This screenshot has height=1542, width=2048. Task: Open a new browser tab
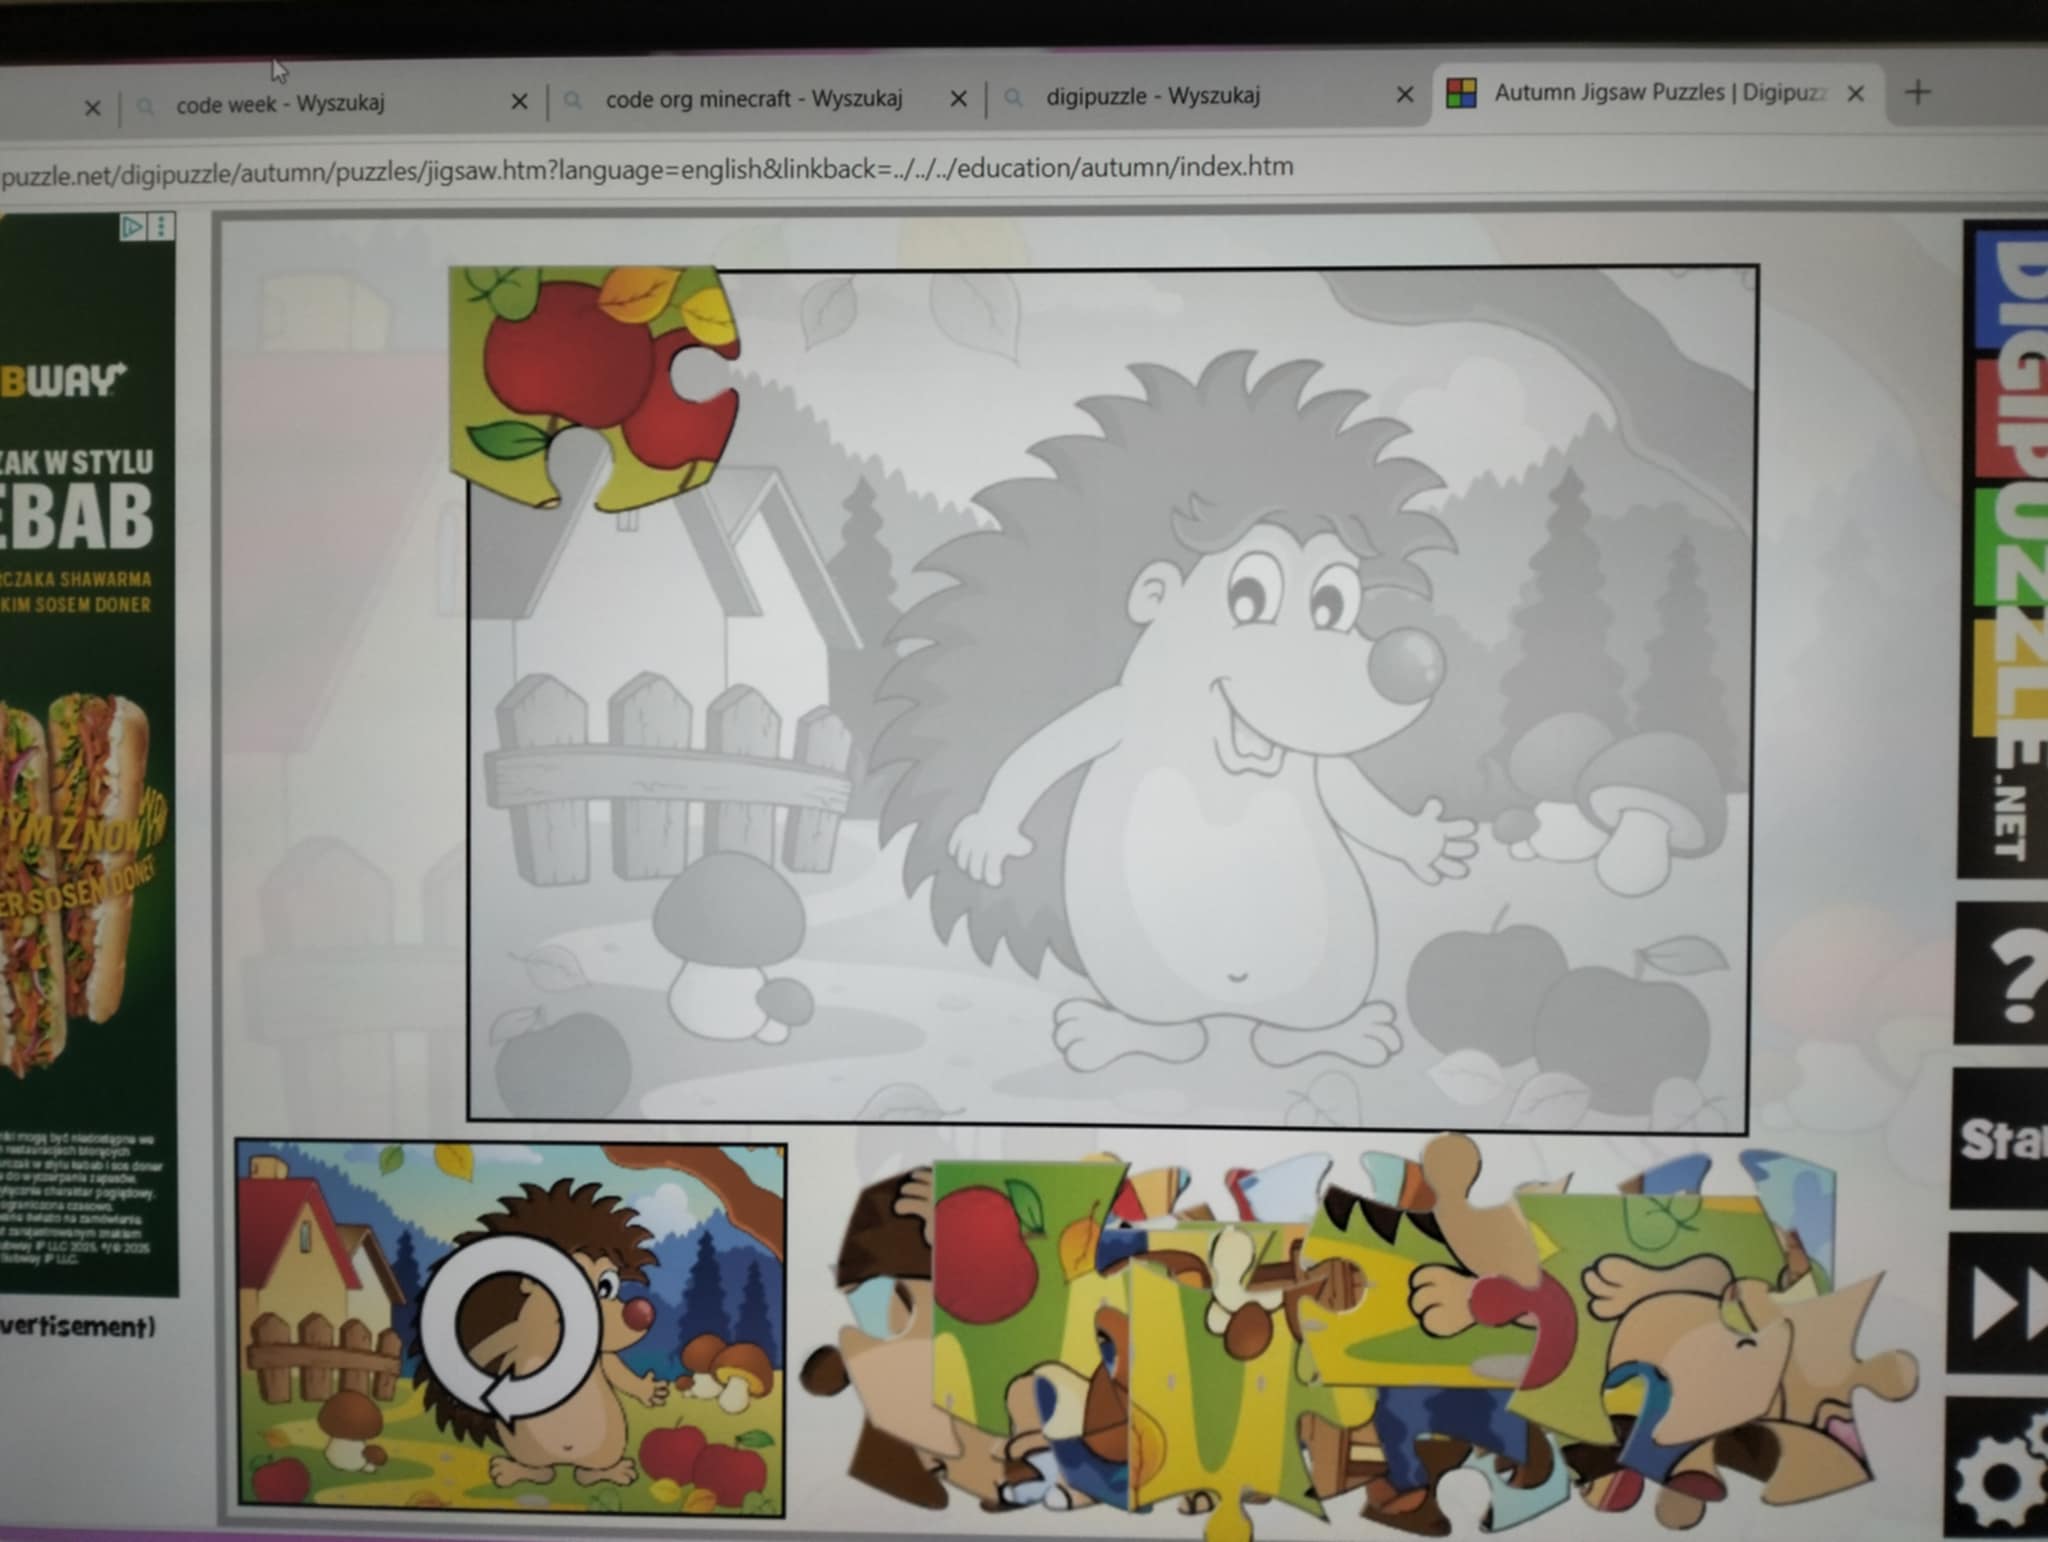1917,93
